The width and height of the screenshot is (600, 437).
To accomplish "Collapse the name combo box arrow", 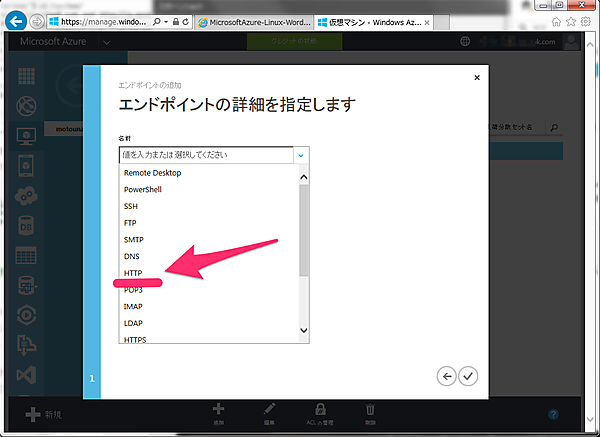I will coord(301,155).
